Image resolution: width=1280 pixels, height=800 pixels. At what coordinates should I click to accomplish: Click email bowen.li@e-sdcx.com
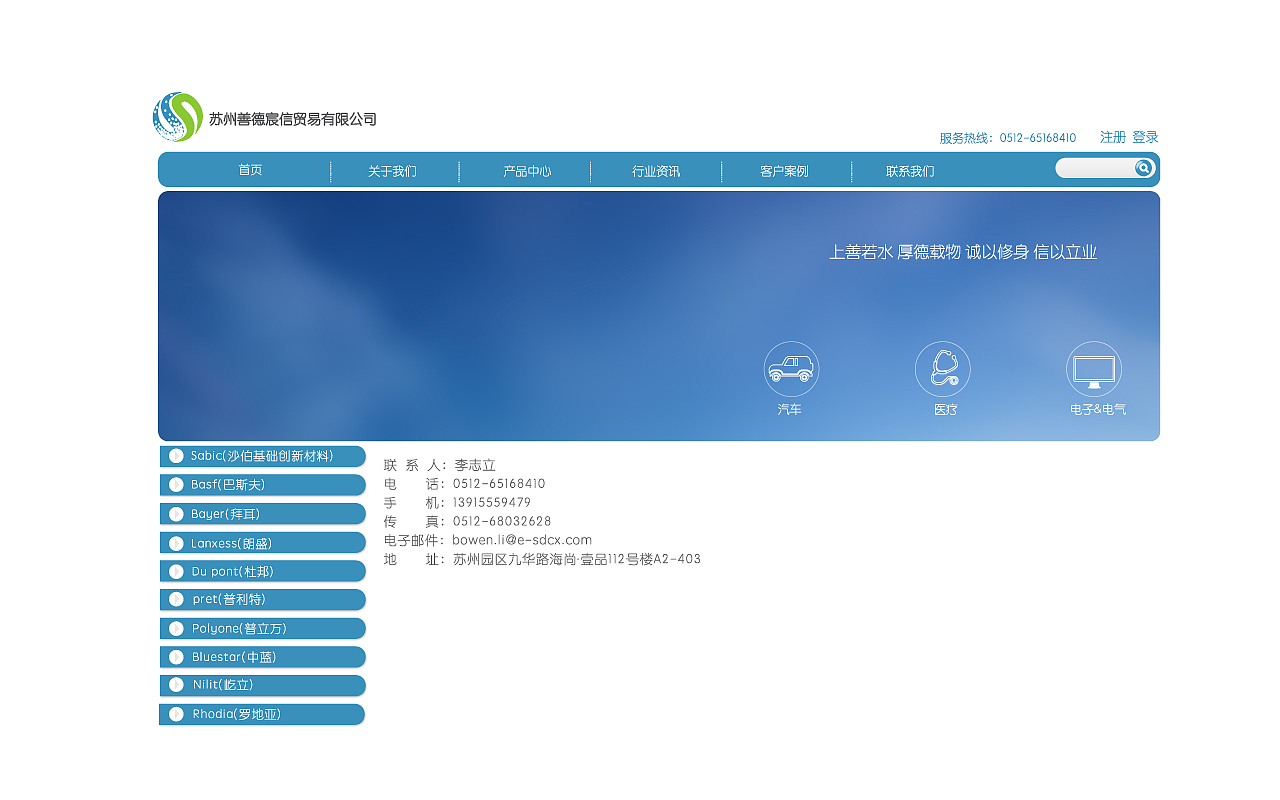522,540
